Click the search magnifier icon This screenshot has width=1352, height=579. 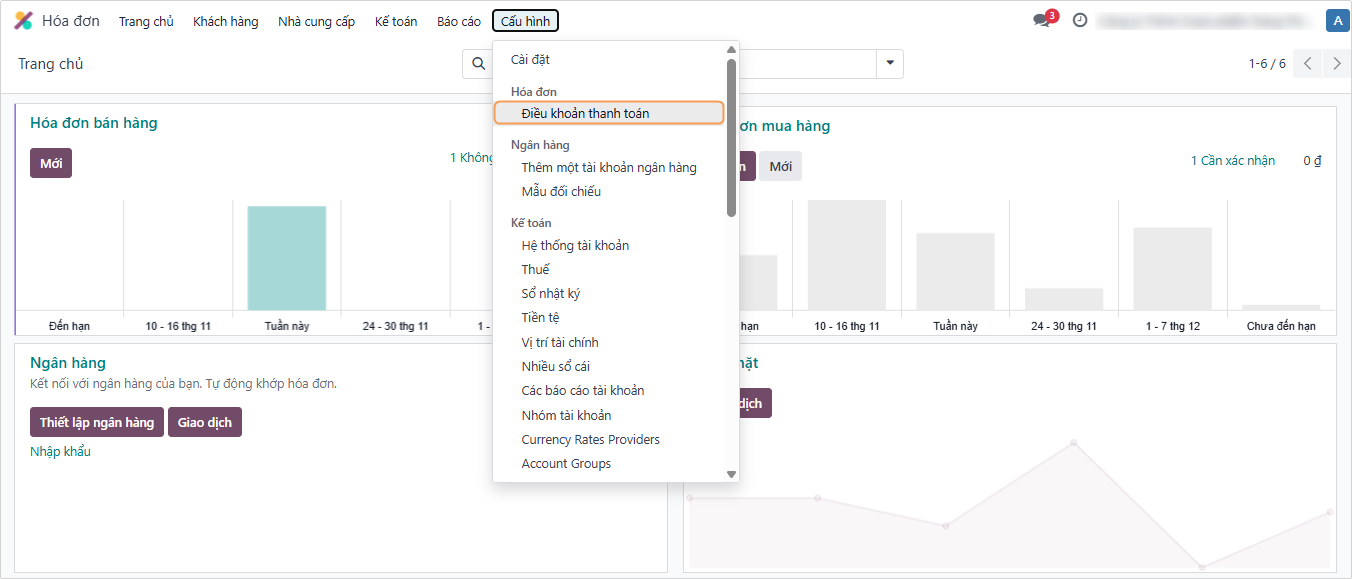478,64
